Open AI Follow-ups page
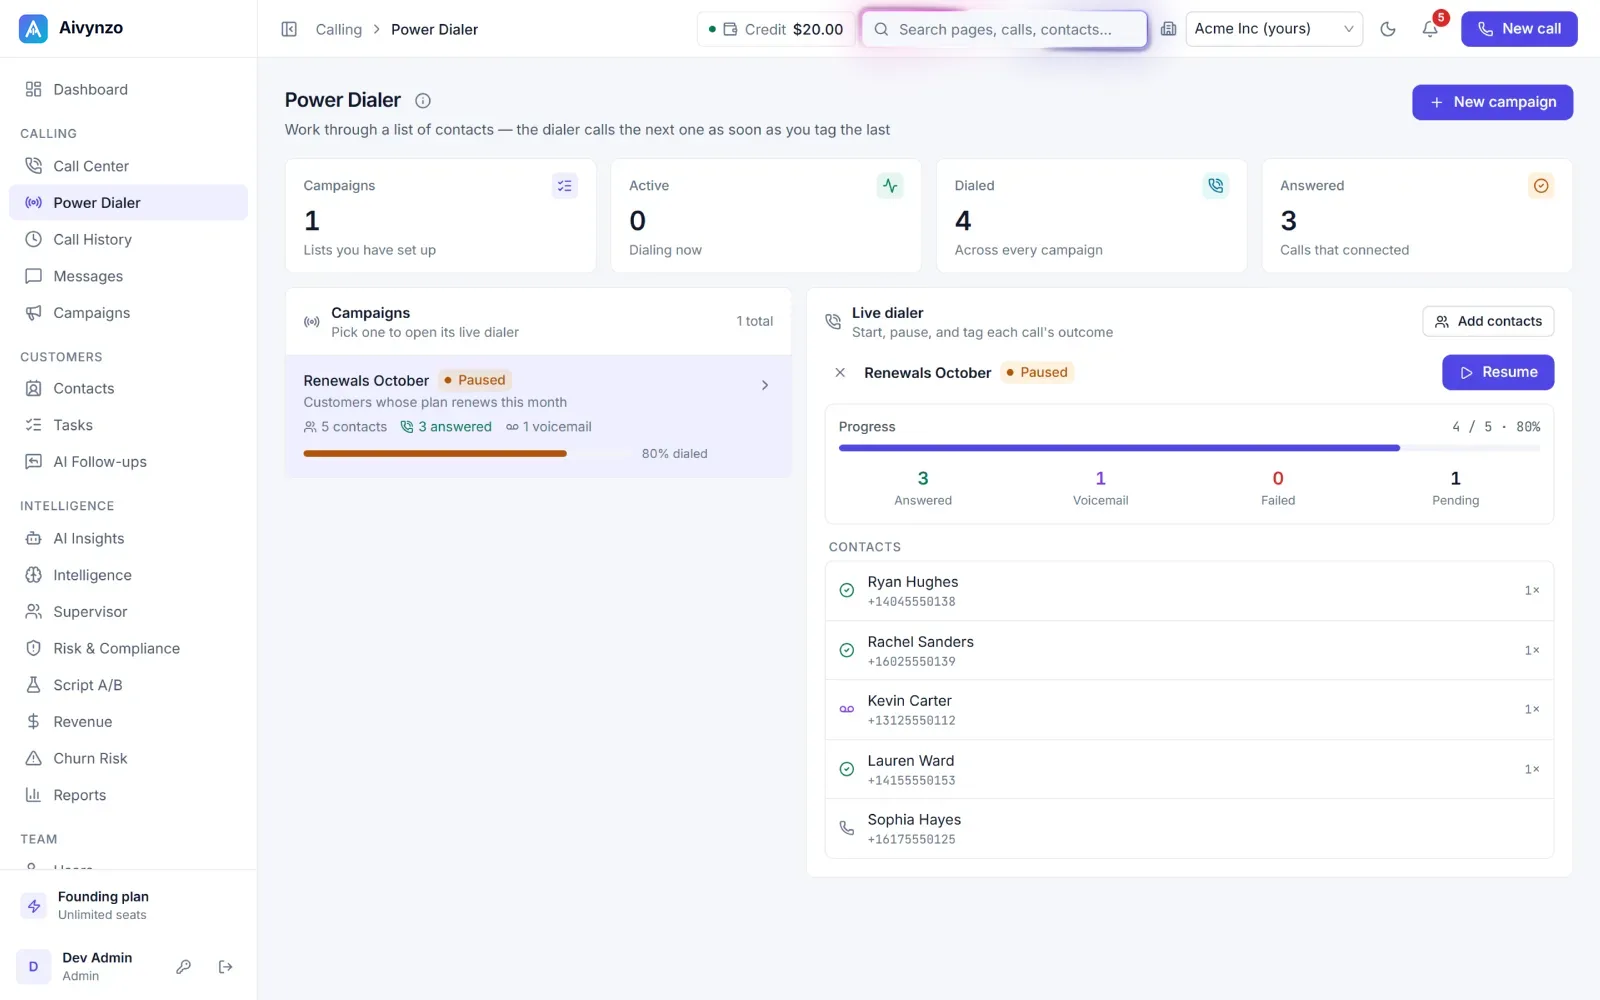The image size is (1600, 1000). point(128,462)
